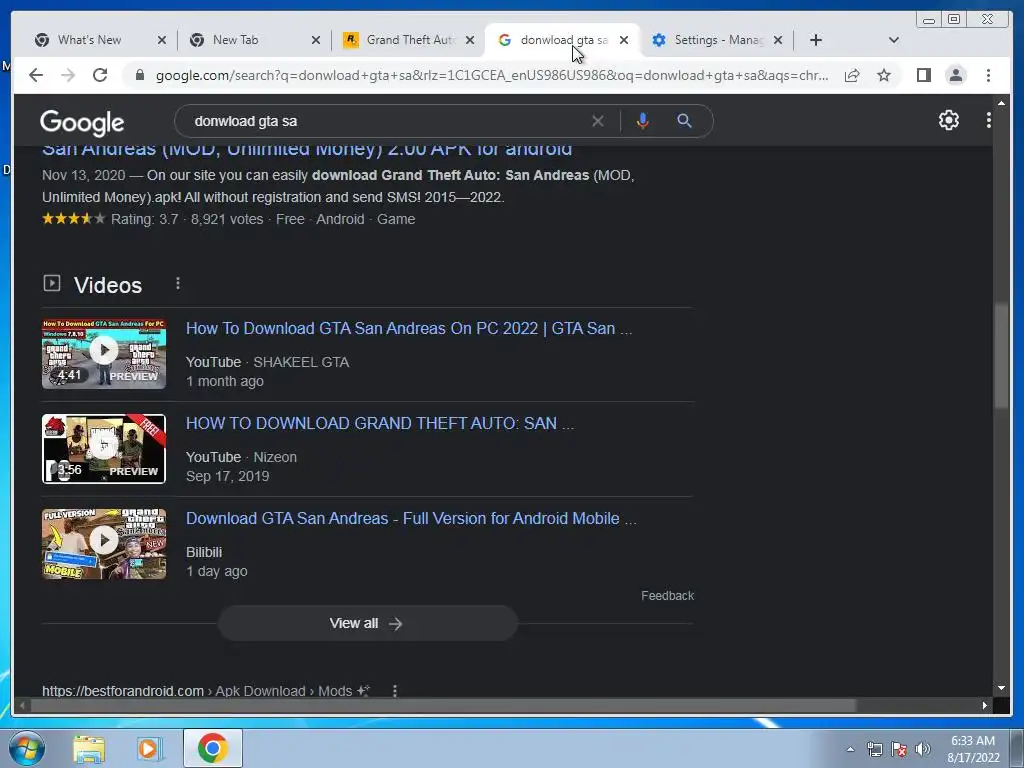Expand the tab search dropdown arrow
This screenshot has width=1024, height=768.
click(894, 40)
